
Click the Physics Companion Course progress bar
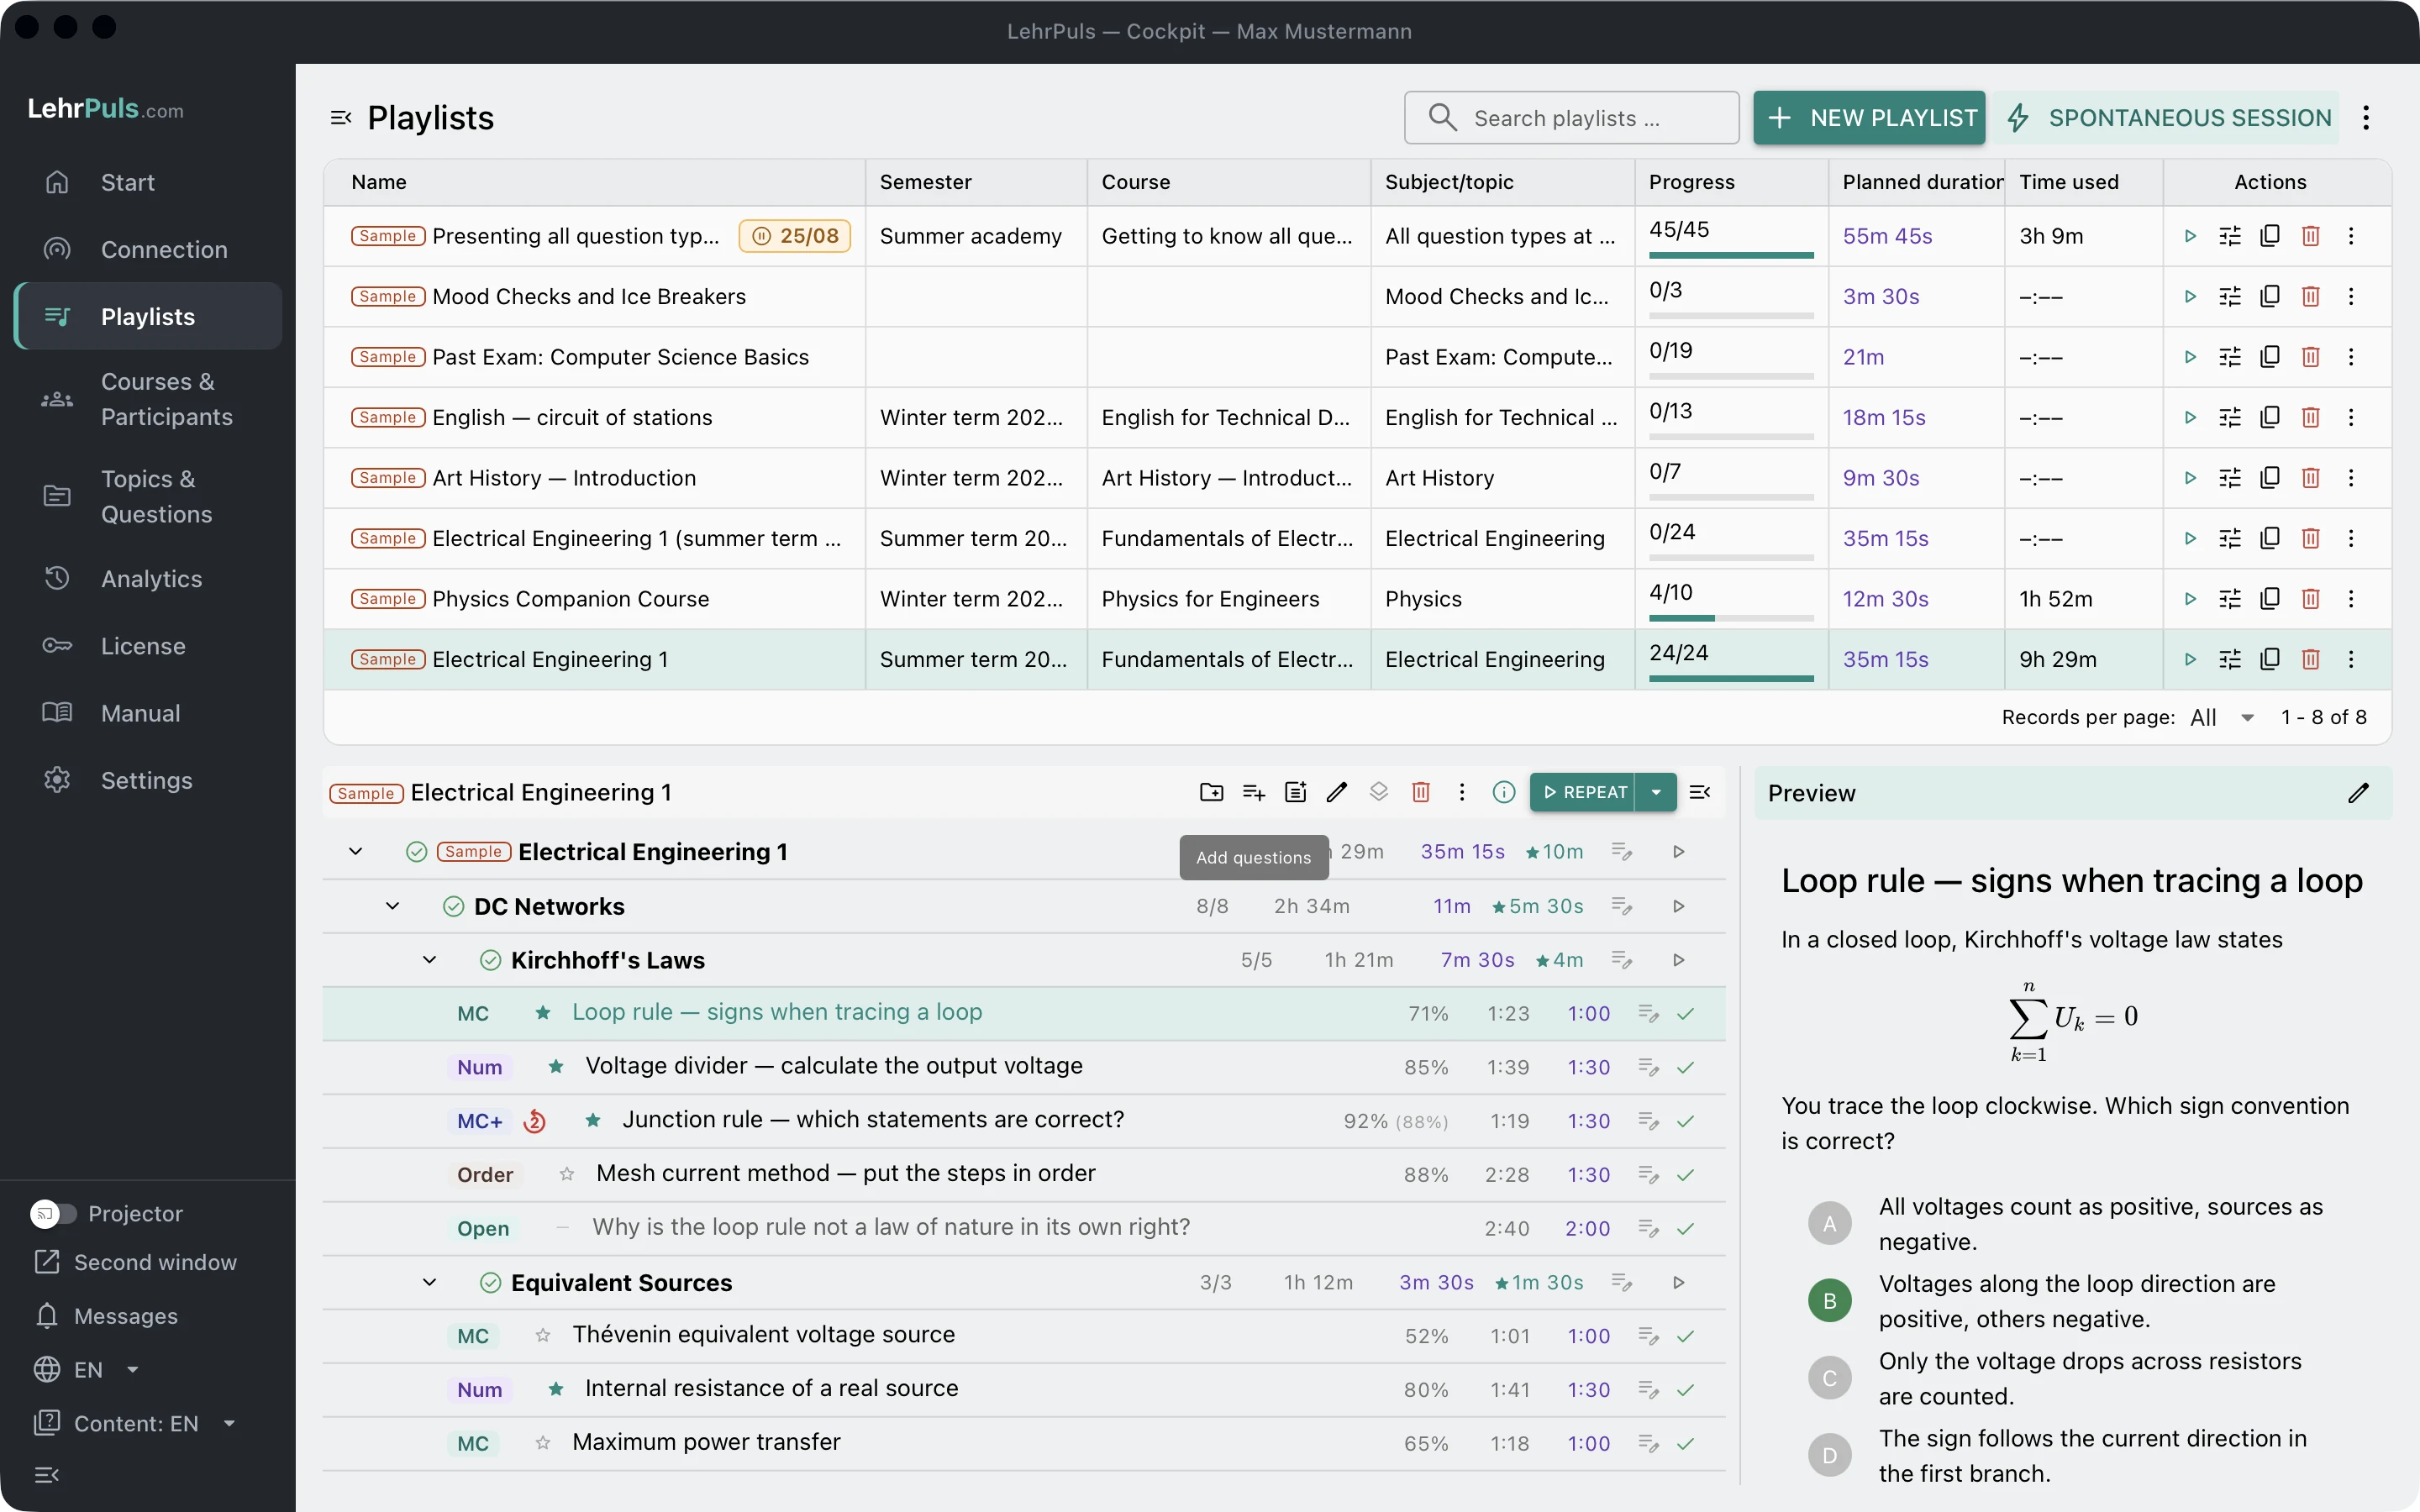1730,618
